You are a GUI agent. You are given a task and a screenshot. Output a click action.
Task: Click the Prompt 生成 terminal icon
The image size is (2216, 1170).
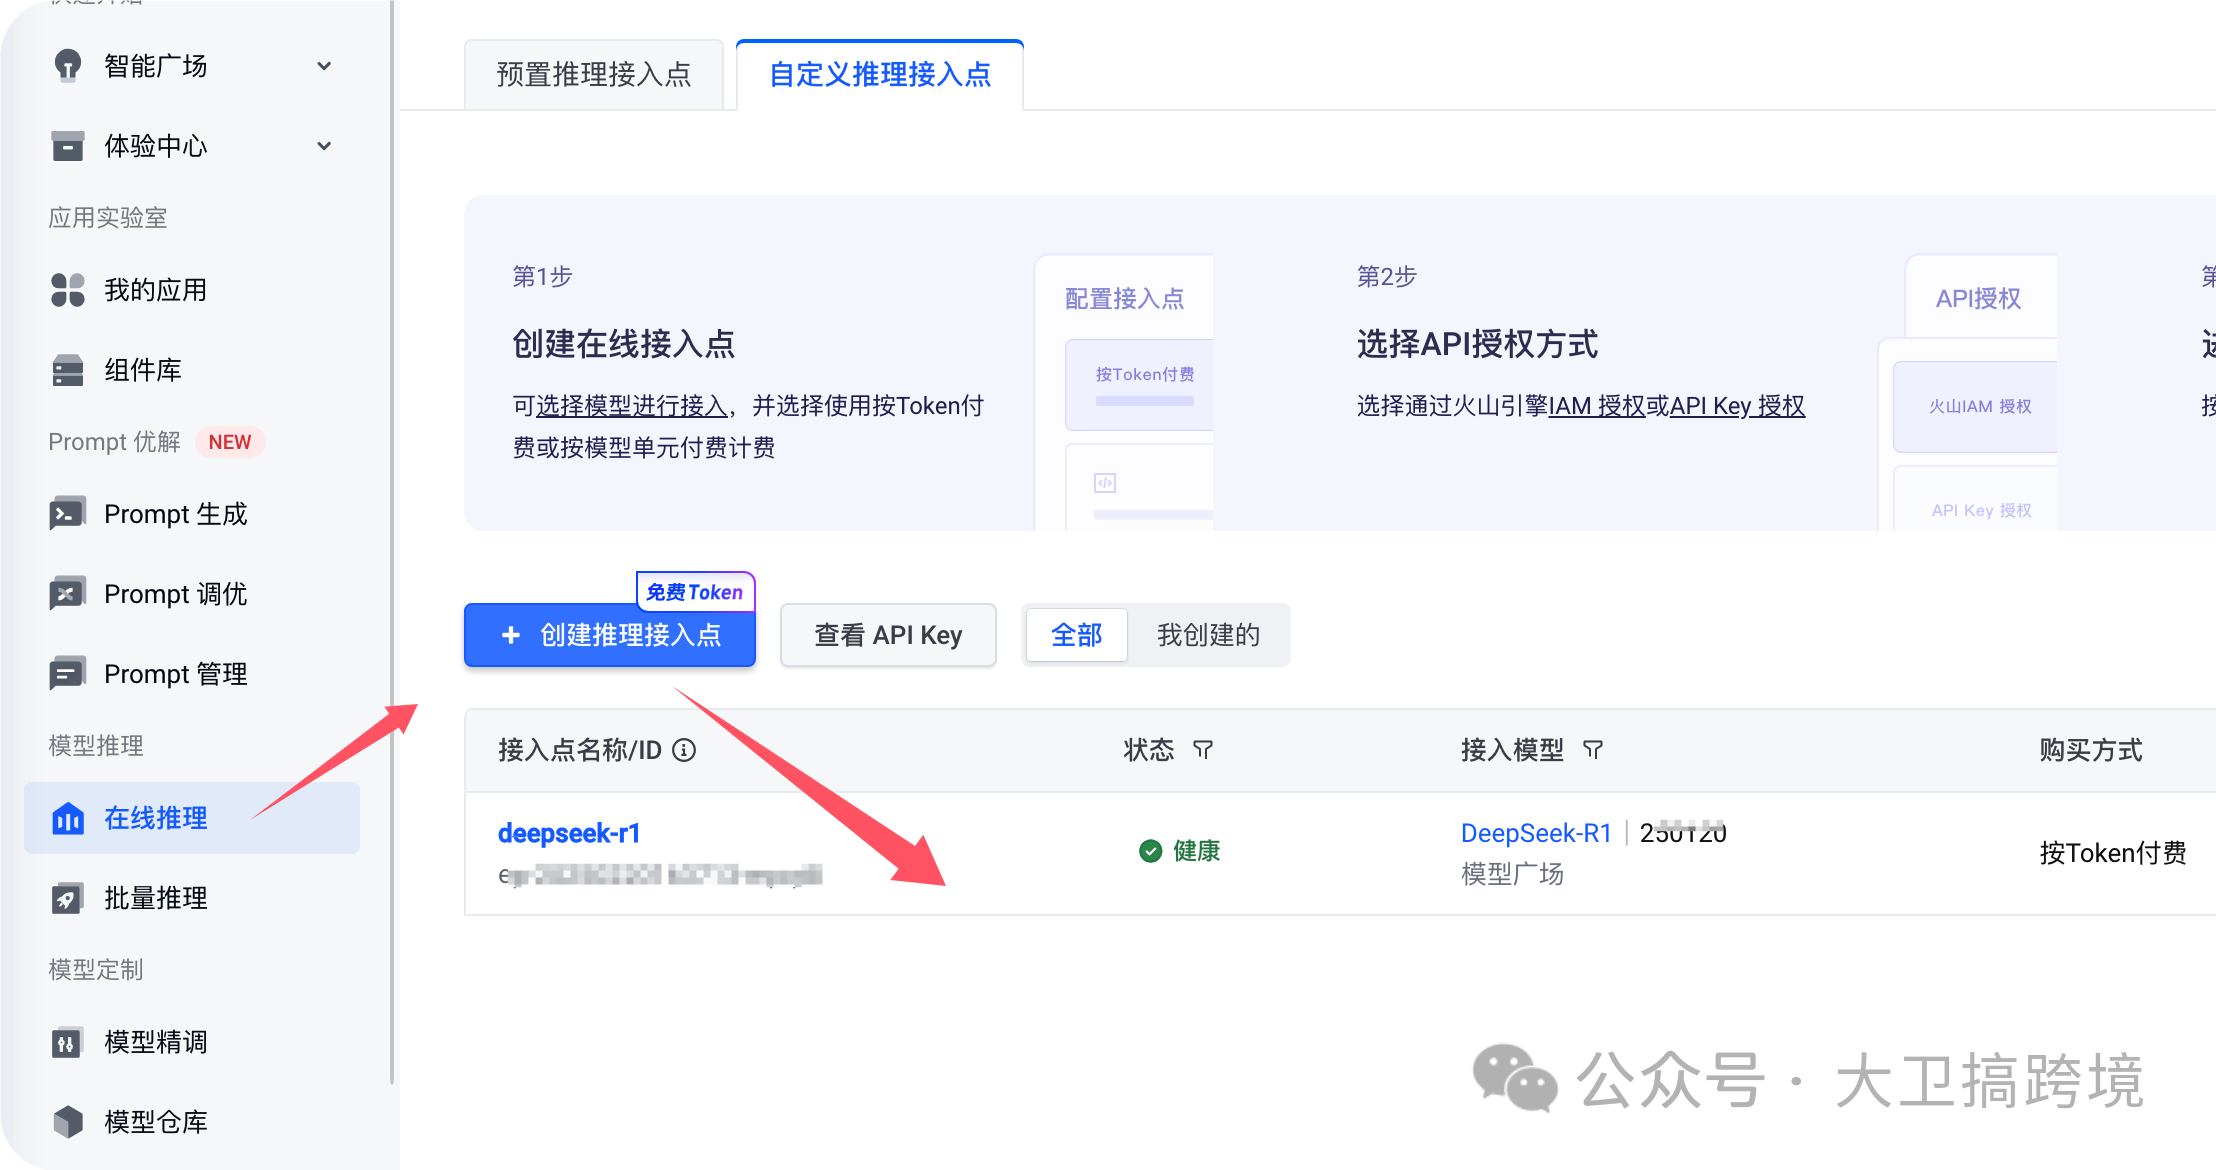pos(67,514)
